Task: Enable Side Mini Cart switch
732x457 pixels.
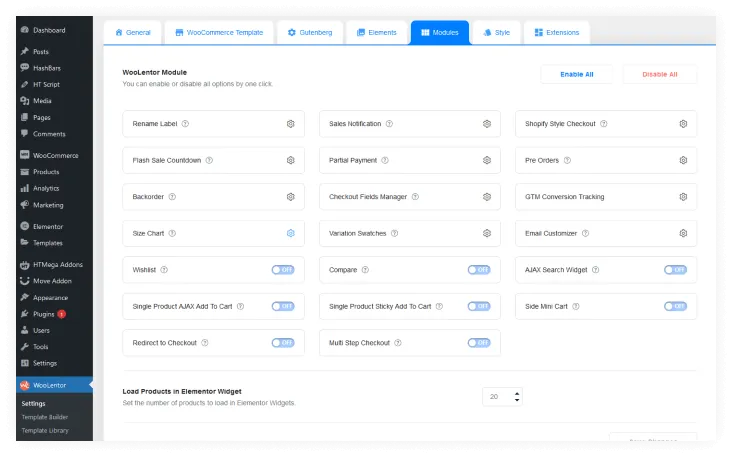Action: (x=676, y=306)
